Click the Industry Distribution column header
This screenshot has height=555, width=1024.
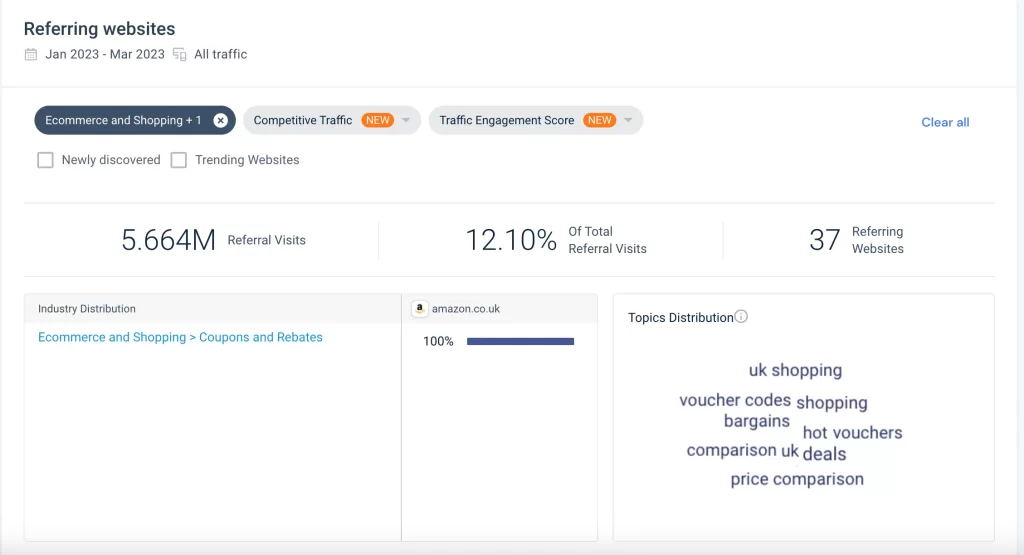87,309
